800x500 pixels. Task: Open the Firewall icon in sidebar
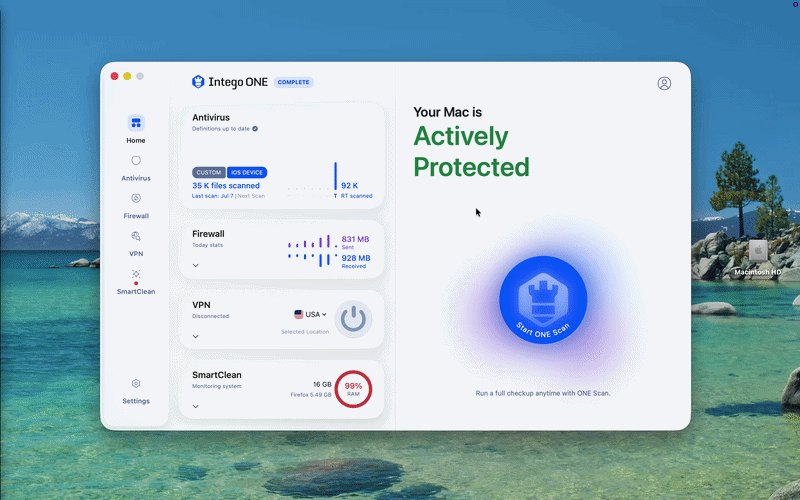coord(136,198)
